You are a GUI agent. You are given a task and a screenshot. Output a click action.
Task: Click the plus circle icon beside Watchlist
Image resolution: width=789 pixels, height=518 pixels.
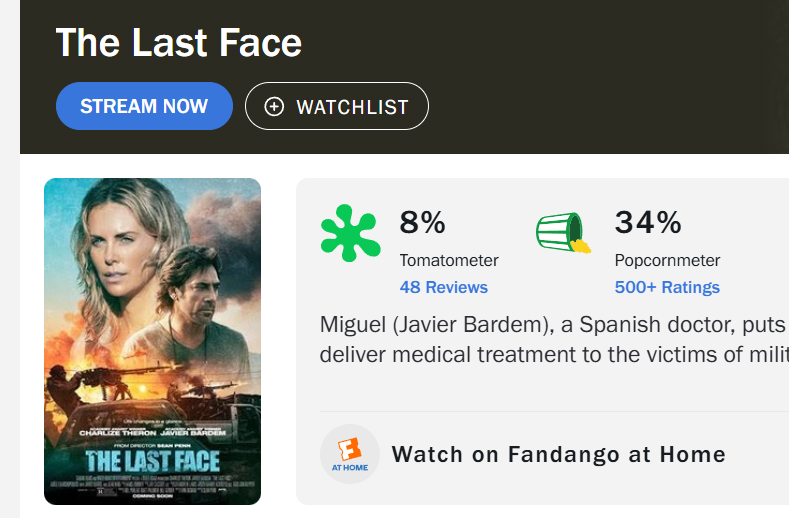(275, 107)
